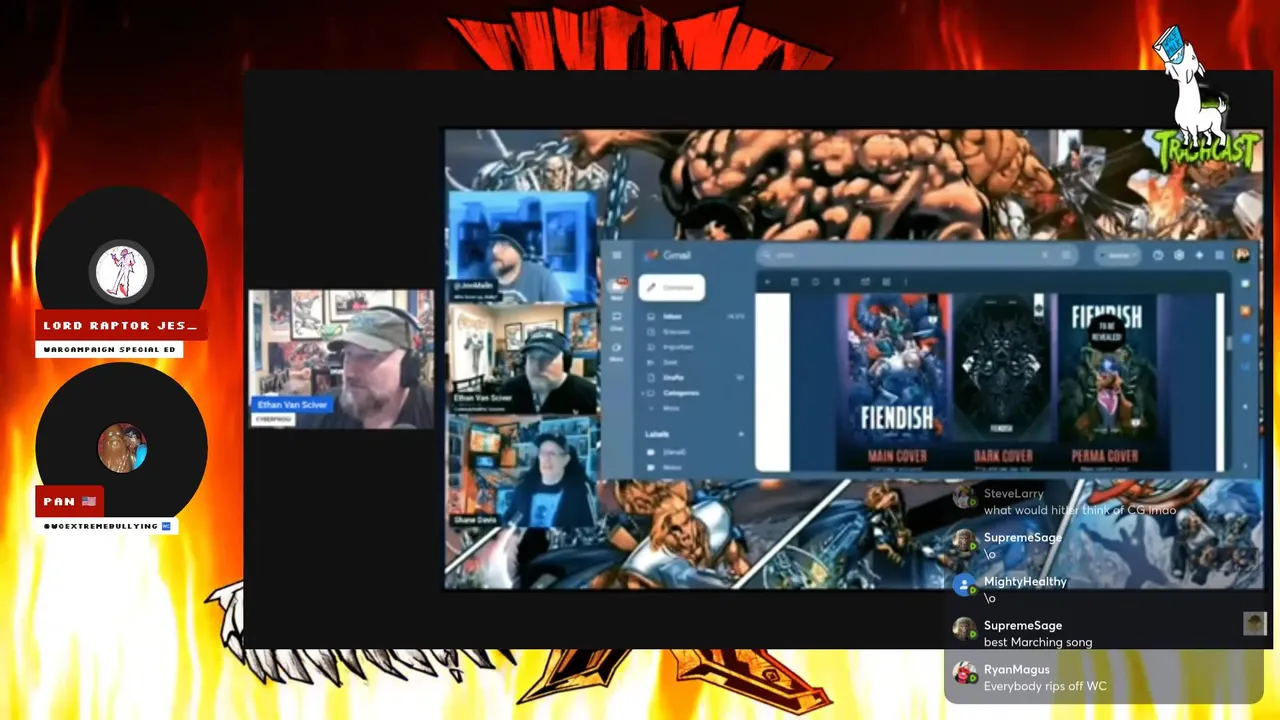Screen dimensions: 1280x720
Task: Select Ethan Van Sciver's large video tile
Action: [x=341, y=359]
